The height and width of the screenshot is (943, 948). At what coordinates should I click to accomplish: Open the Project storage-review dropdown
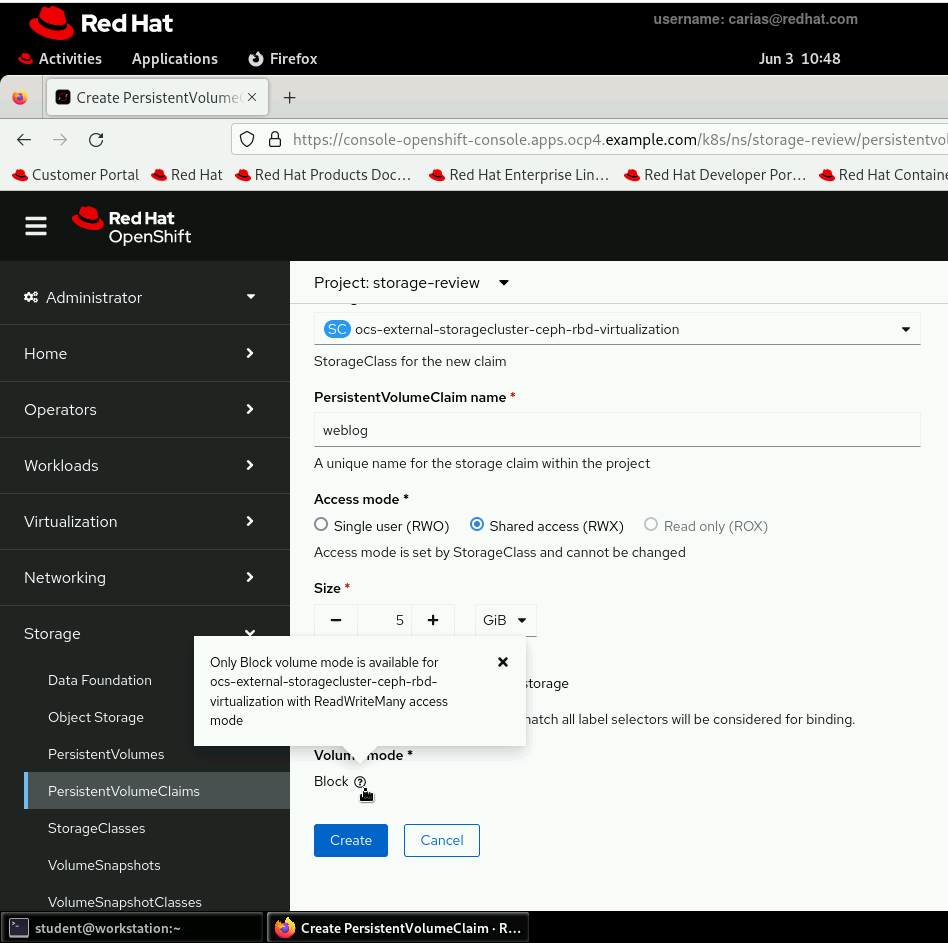click(x=412, y=283)
